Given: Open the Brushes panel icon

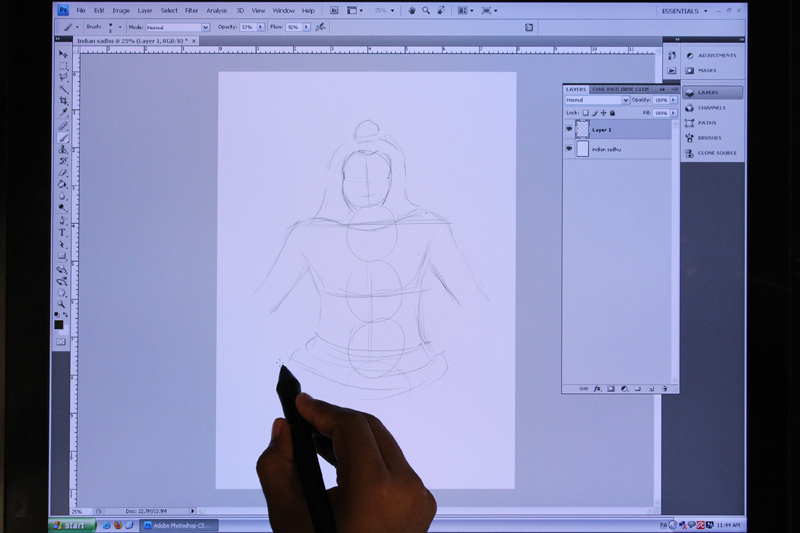Looking at the screenshot, I should tap(690, 138).
